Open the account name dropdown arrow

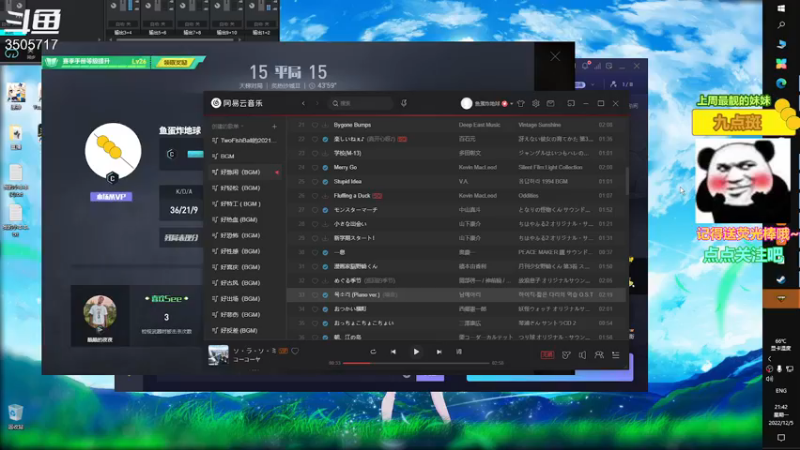click(512, 104)
